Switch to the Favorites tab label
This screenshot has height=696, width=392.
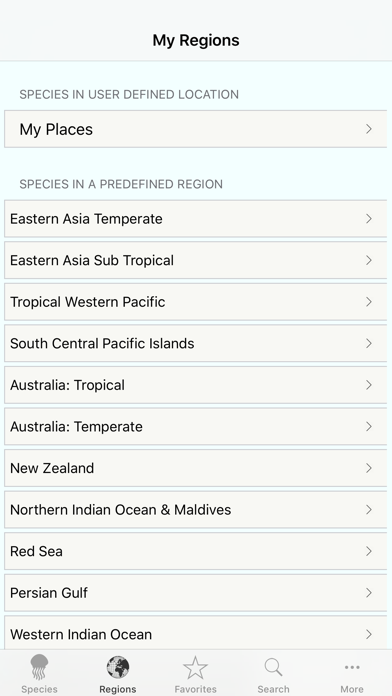pos(195,689)
